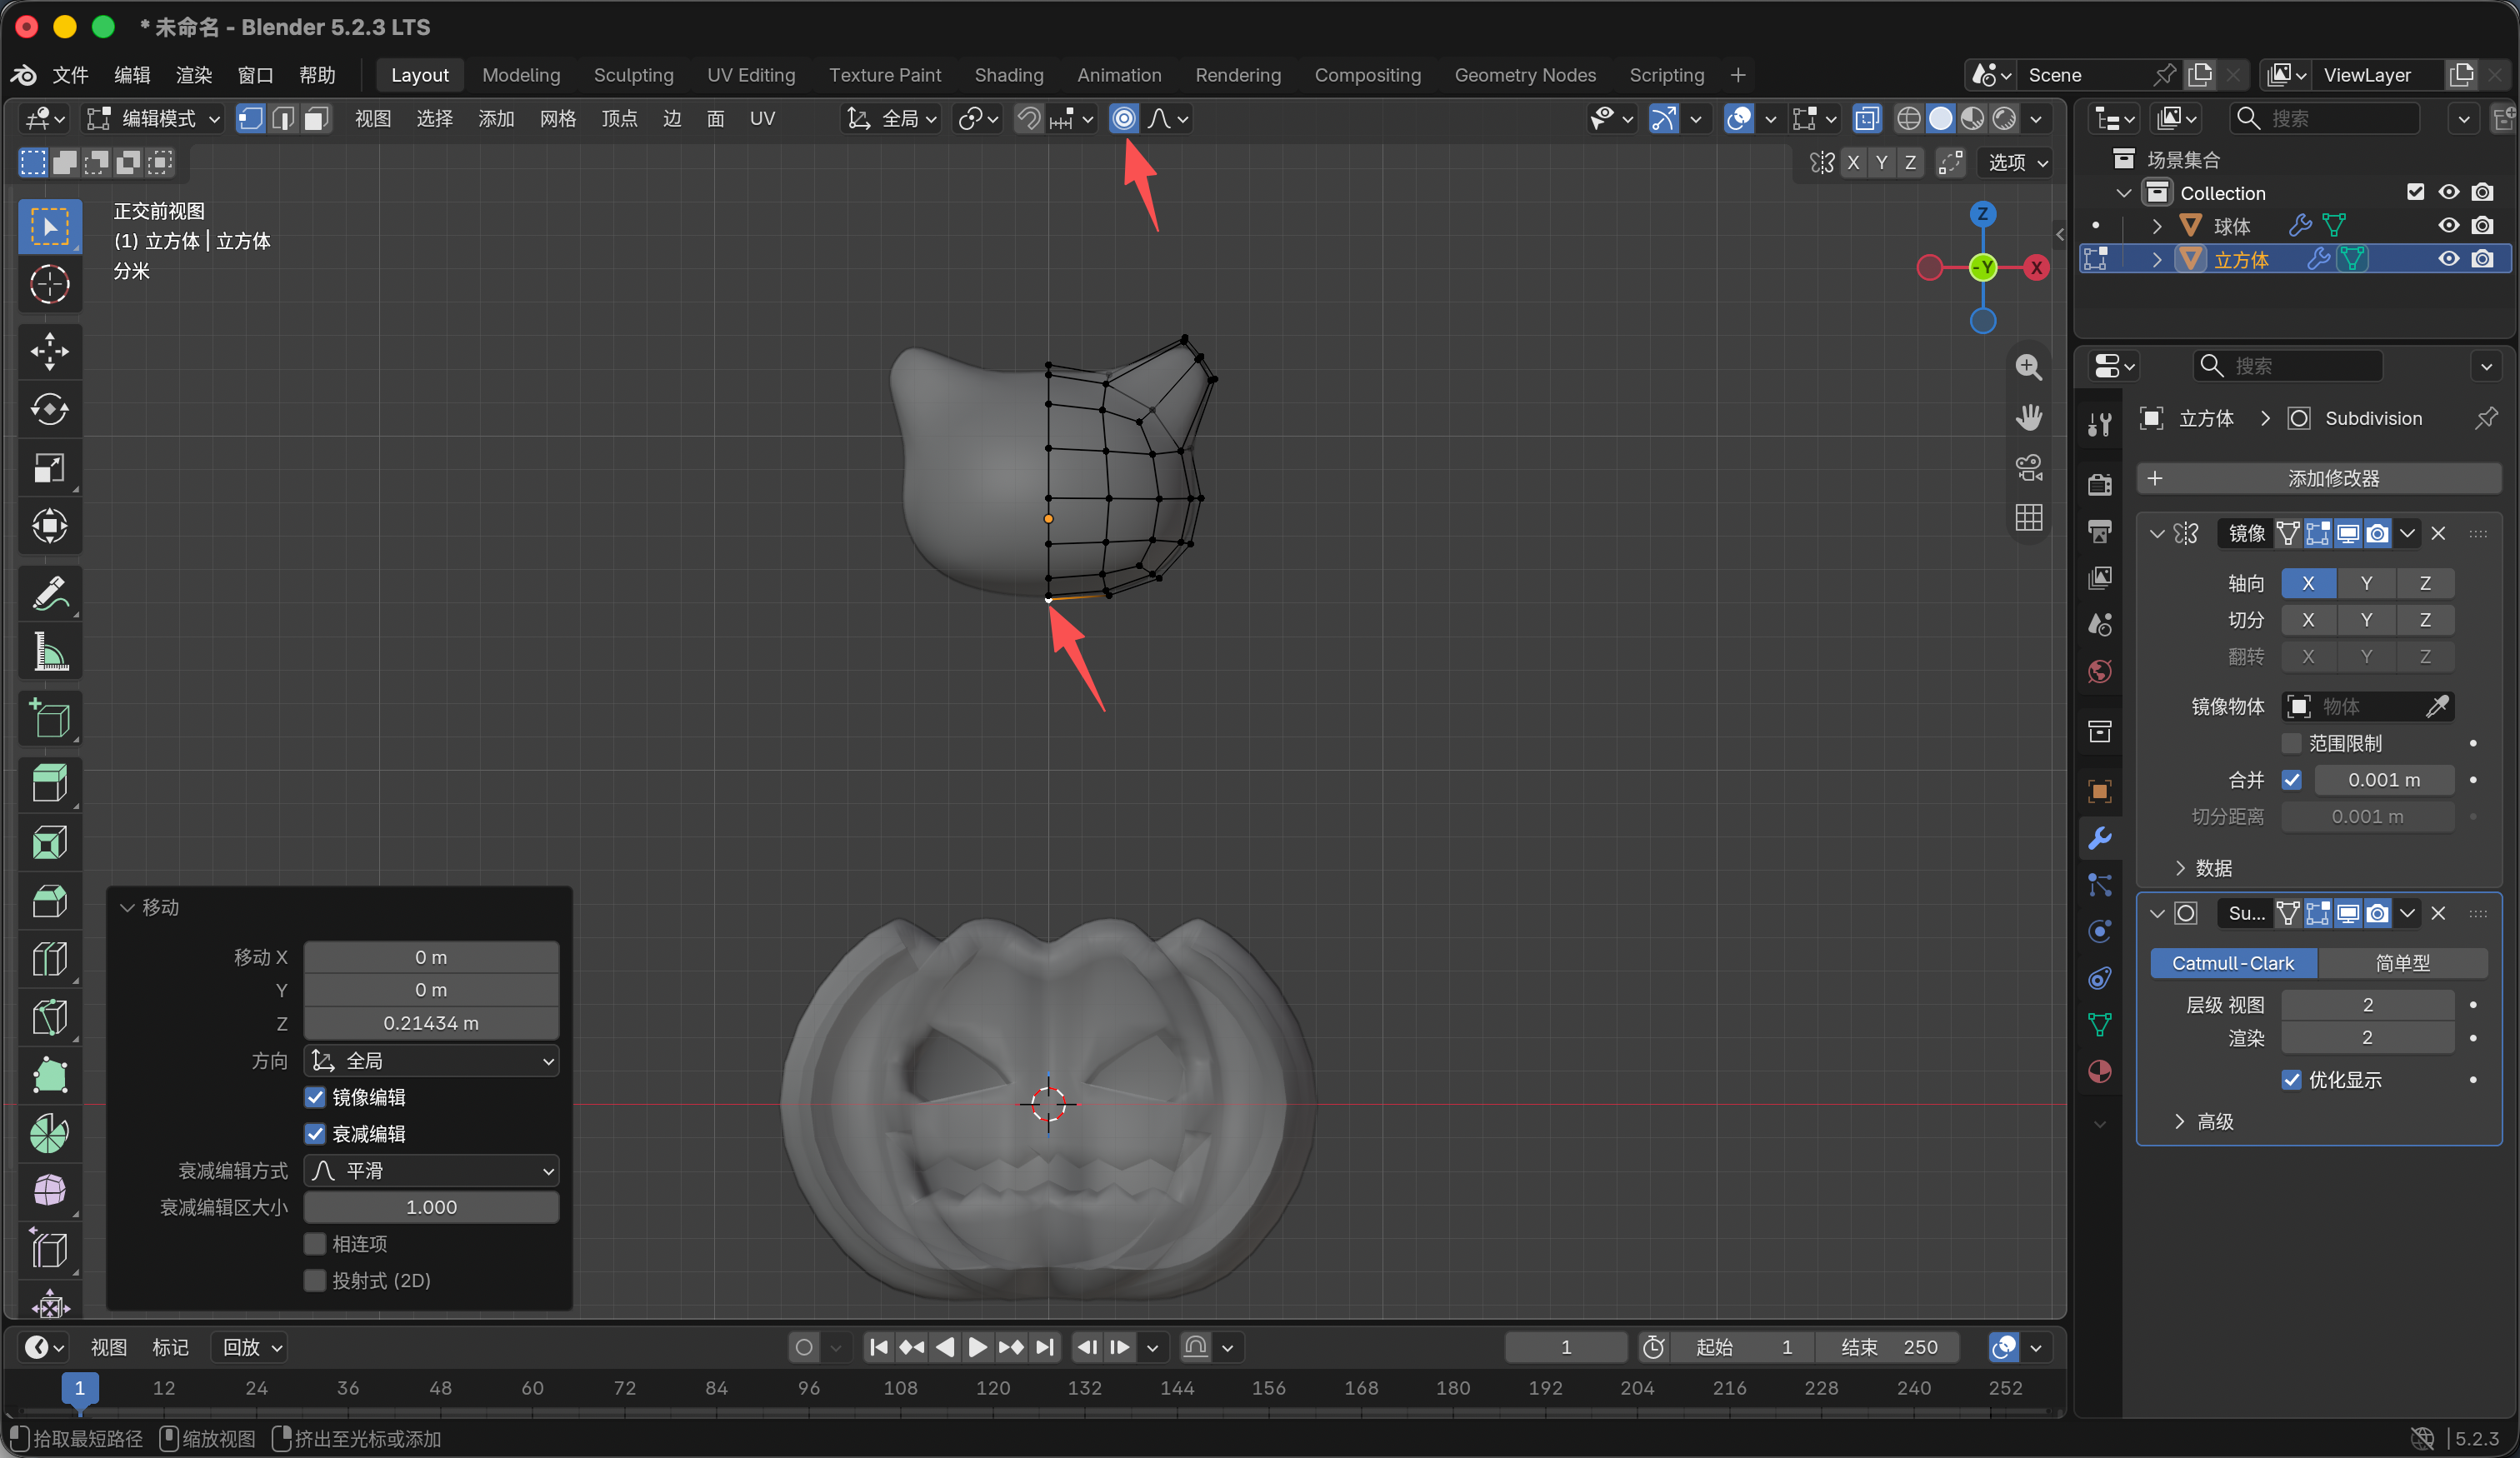The width and height of the screenshot is (2520, 1458).
Task: Open 编辑模式 mode dropdown
Action: [153, 119]
